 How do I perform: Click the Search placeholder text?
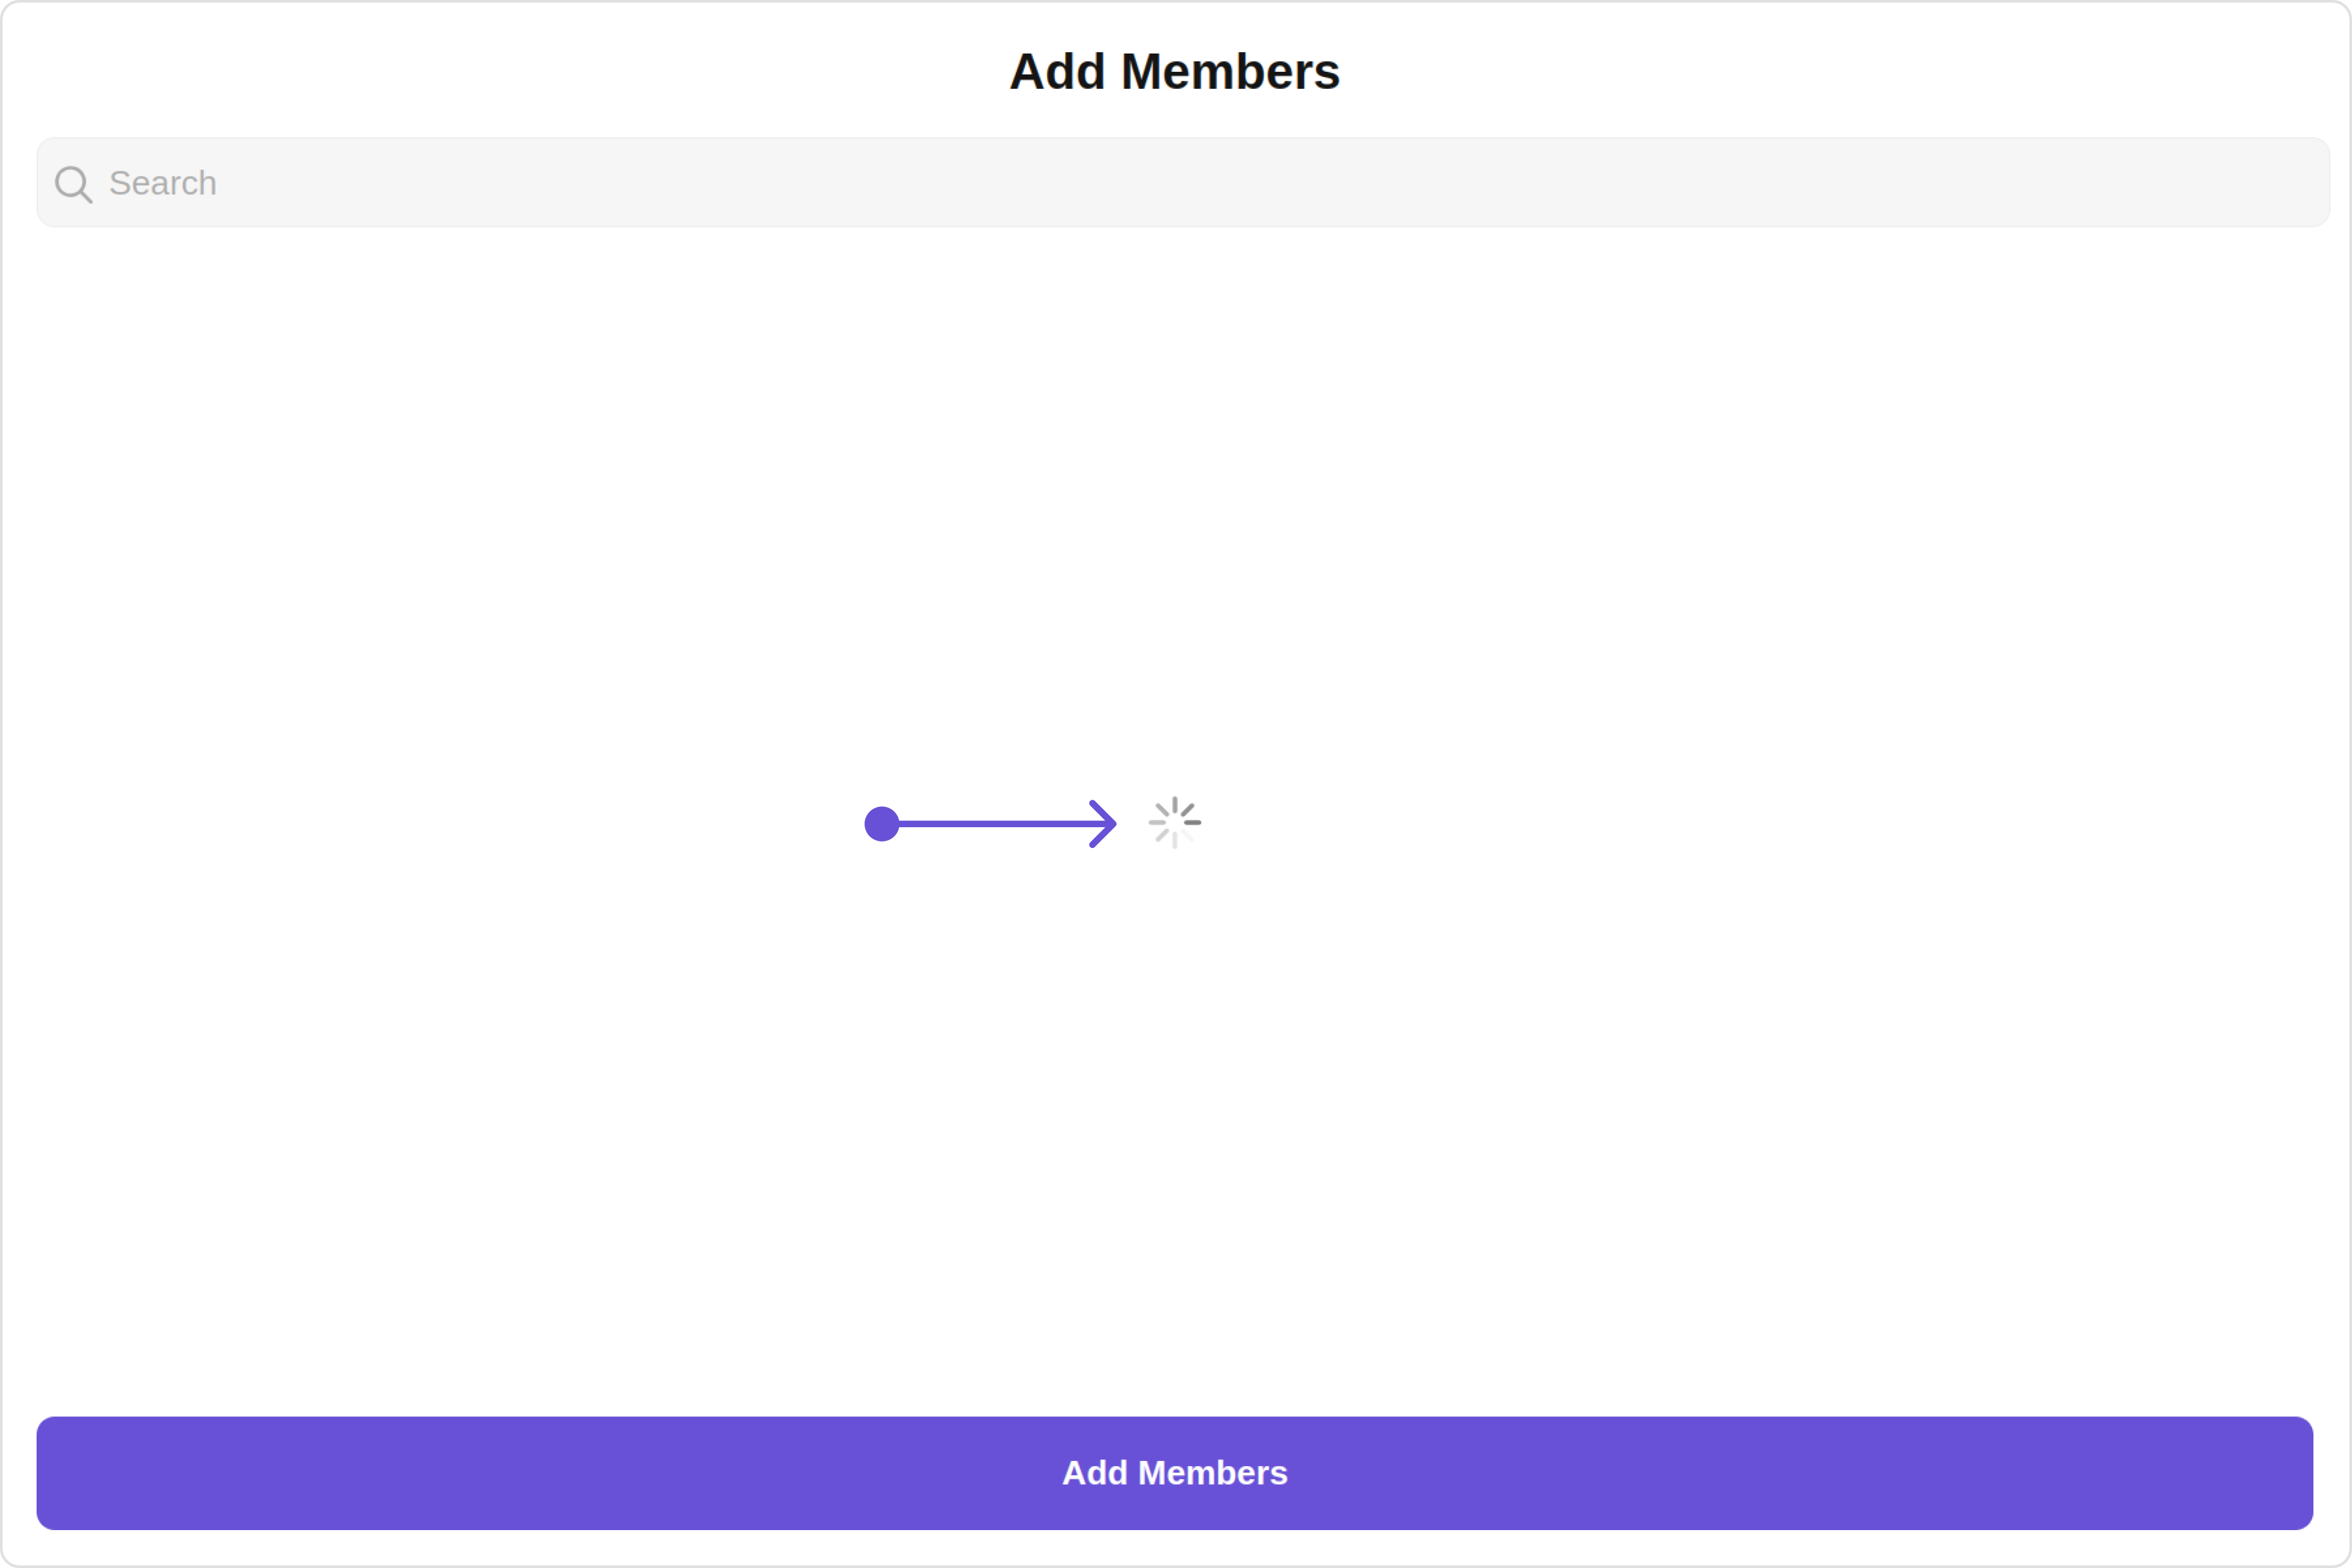pos(163,183)
